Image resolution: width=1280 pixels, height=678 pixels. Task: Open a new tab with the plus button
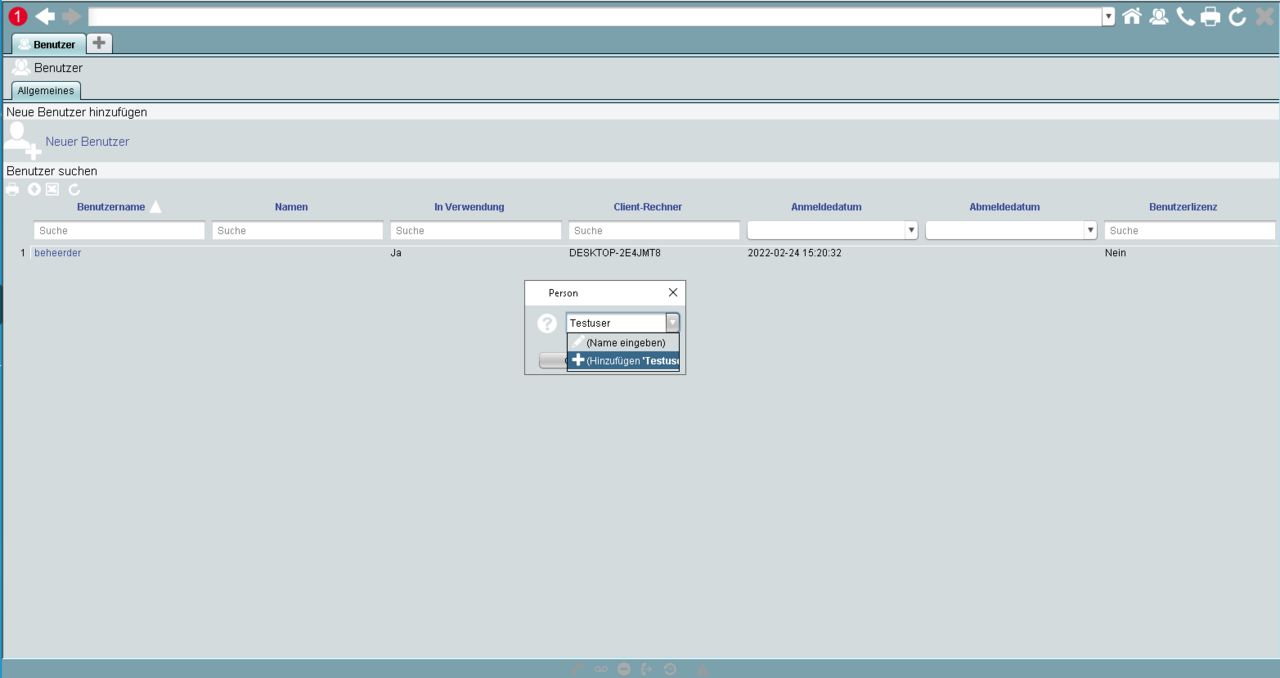pyautogui.click(x=98, y=44)
